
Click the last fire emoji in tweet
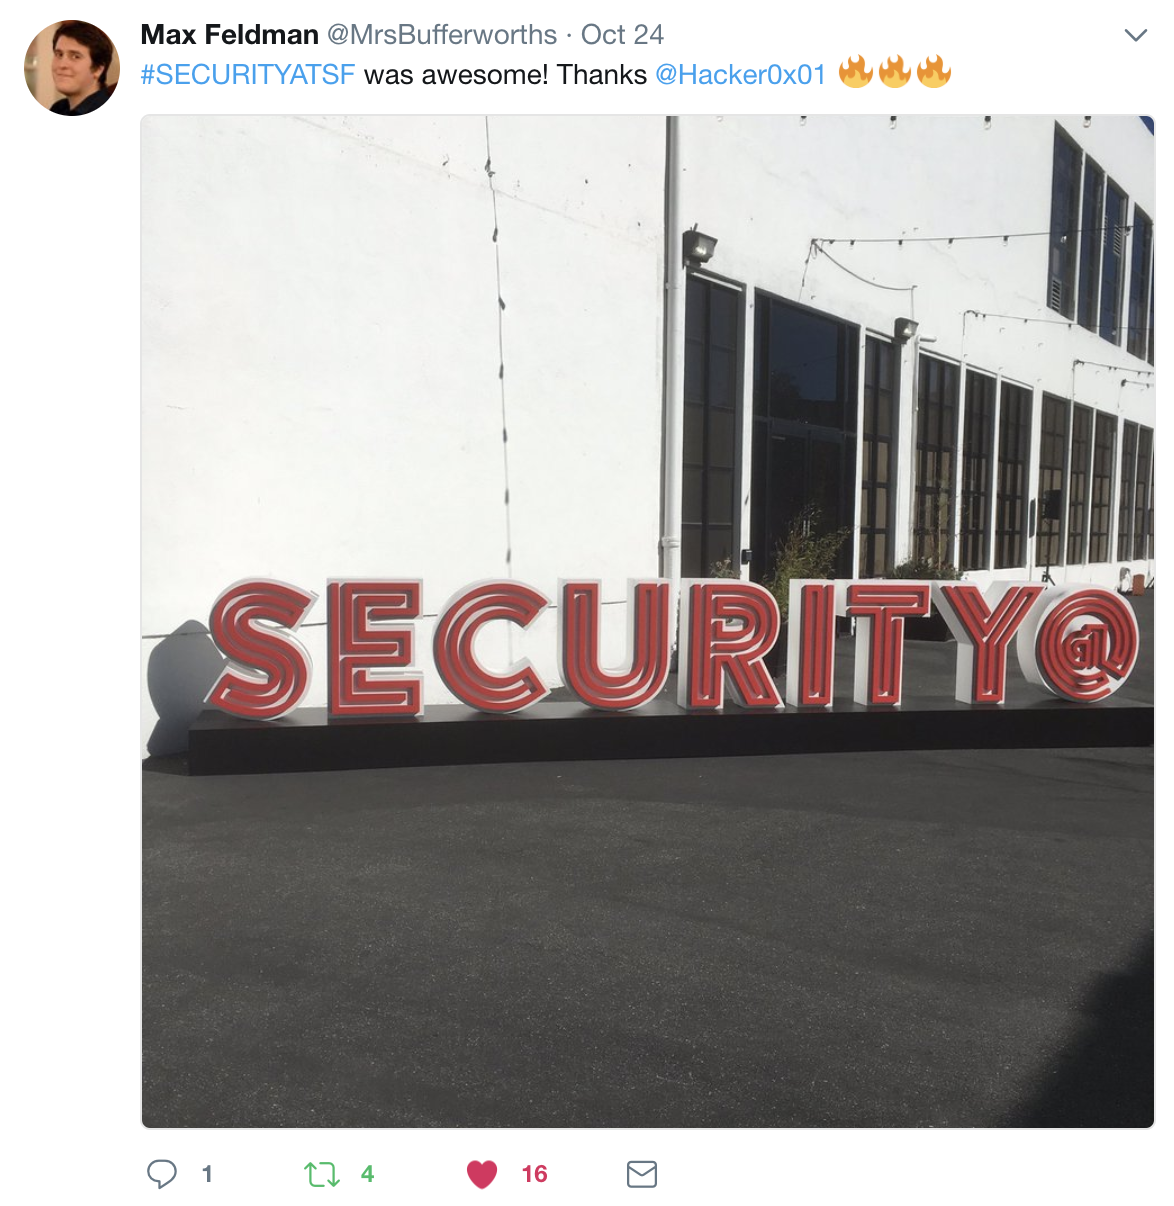tap(934, 72)
